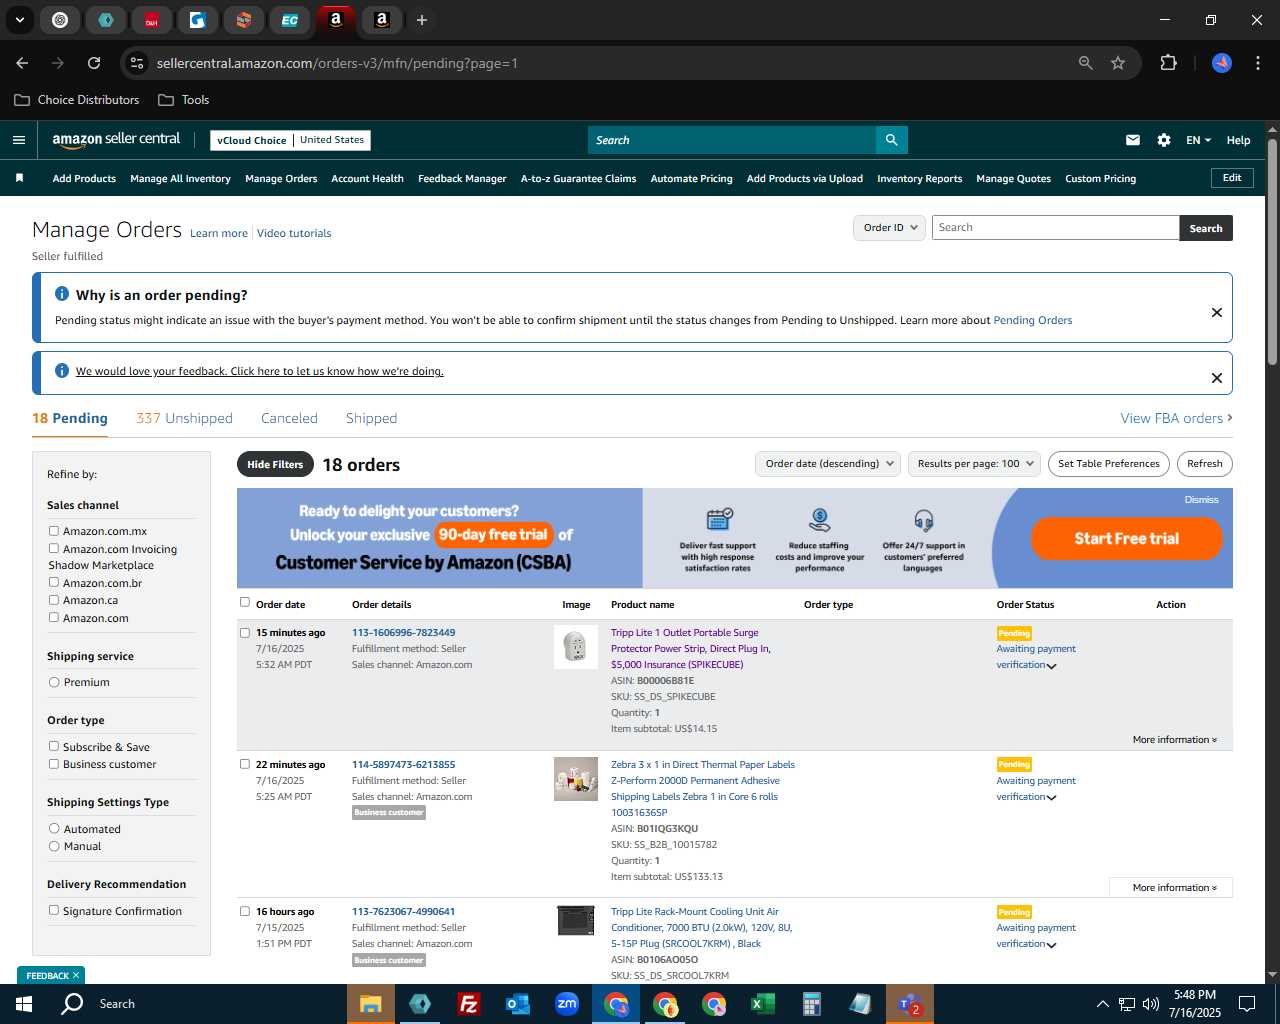
Task: Switch to the 337 Unshipped tab
Action: (184, 418)
